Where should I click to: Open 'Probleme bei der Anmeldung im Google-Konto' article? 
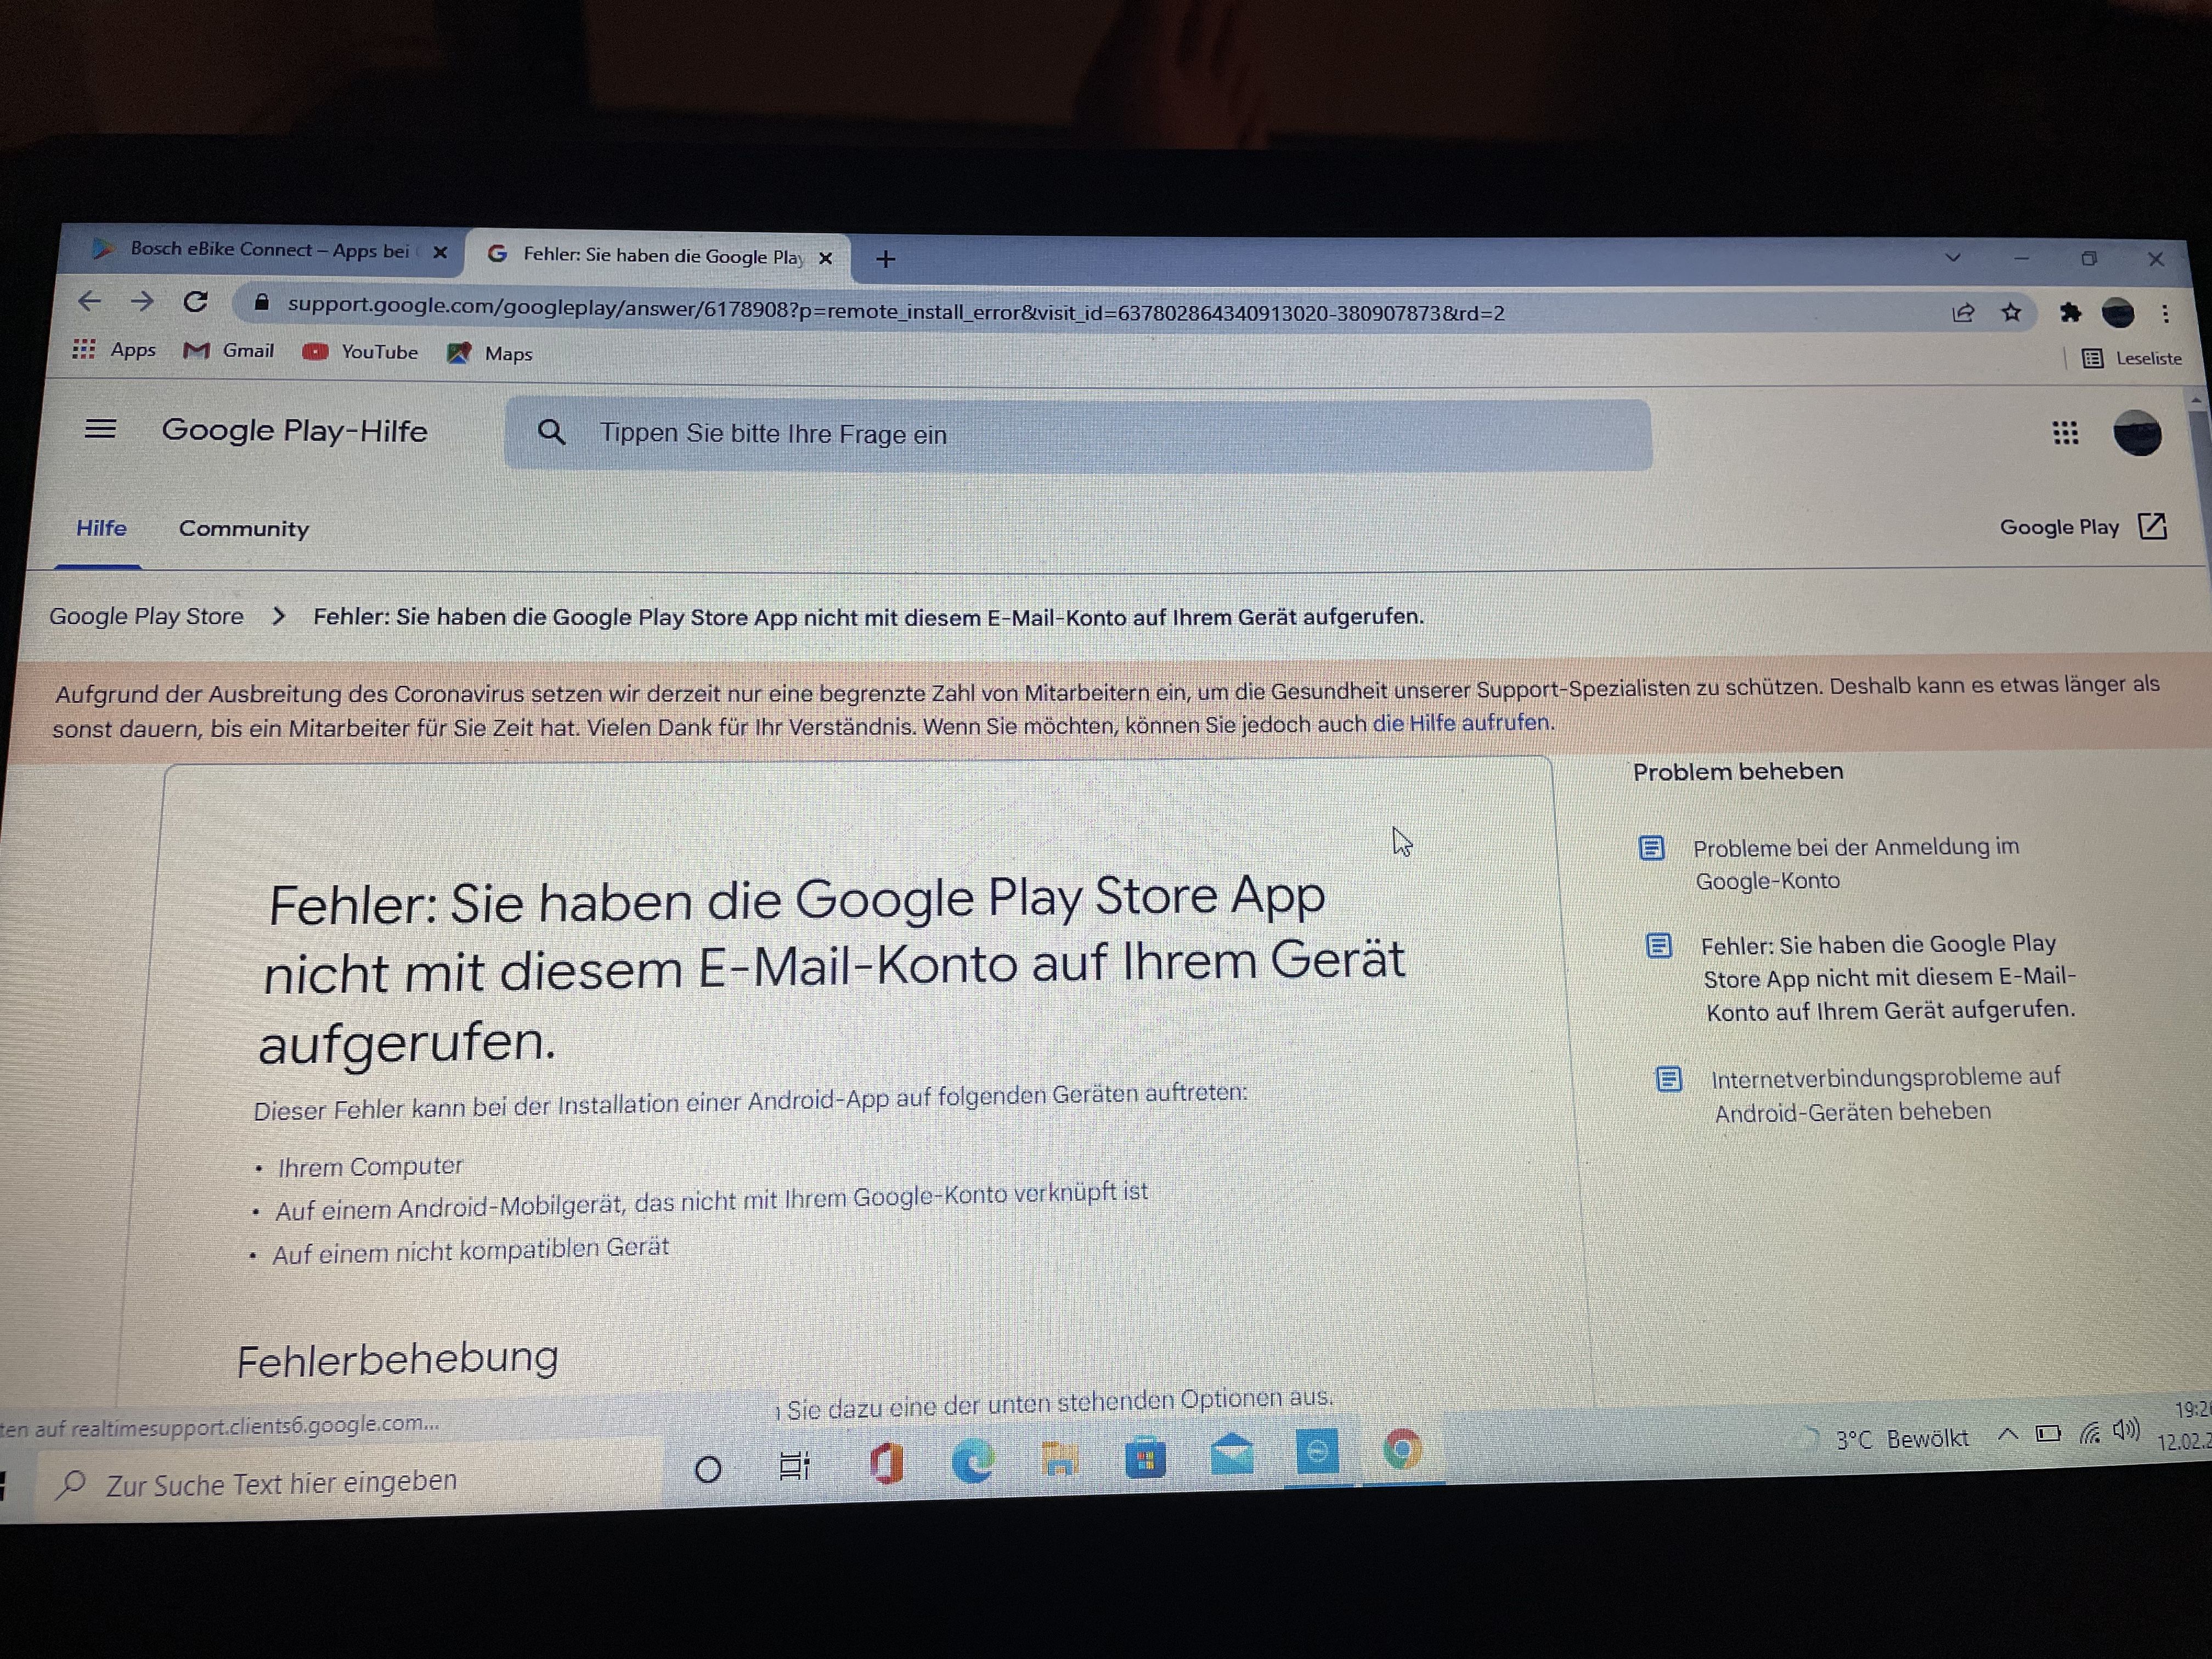tap(1855, 864)
